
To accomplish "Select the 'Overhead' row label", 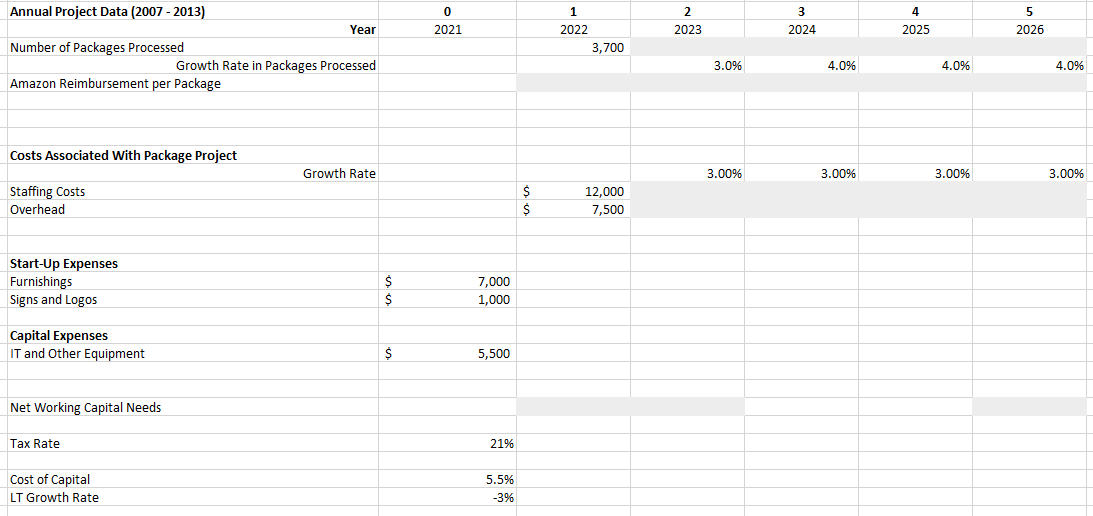I will click(37, 209).
